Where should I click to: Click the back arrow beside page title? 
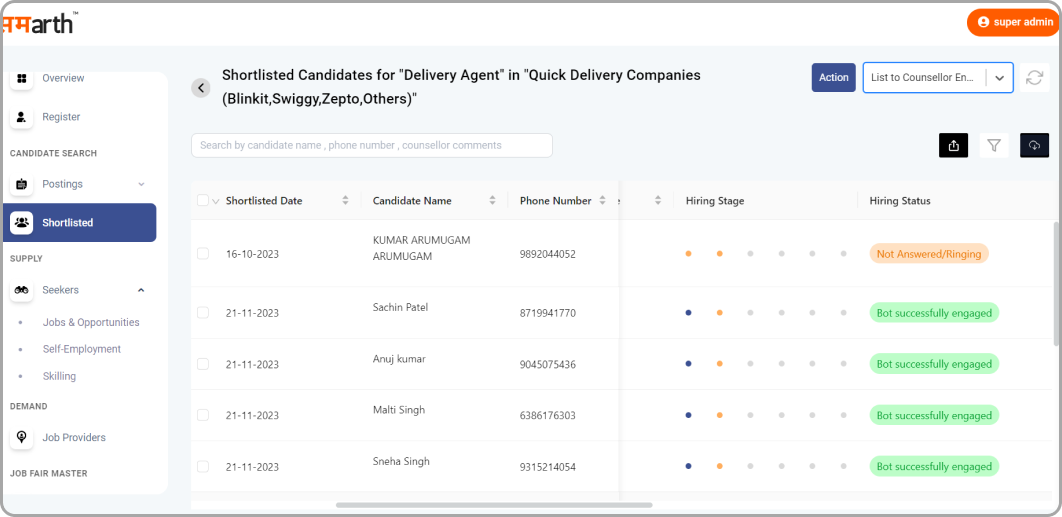pos(201,88)
